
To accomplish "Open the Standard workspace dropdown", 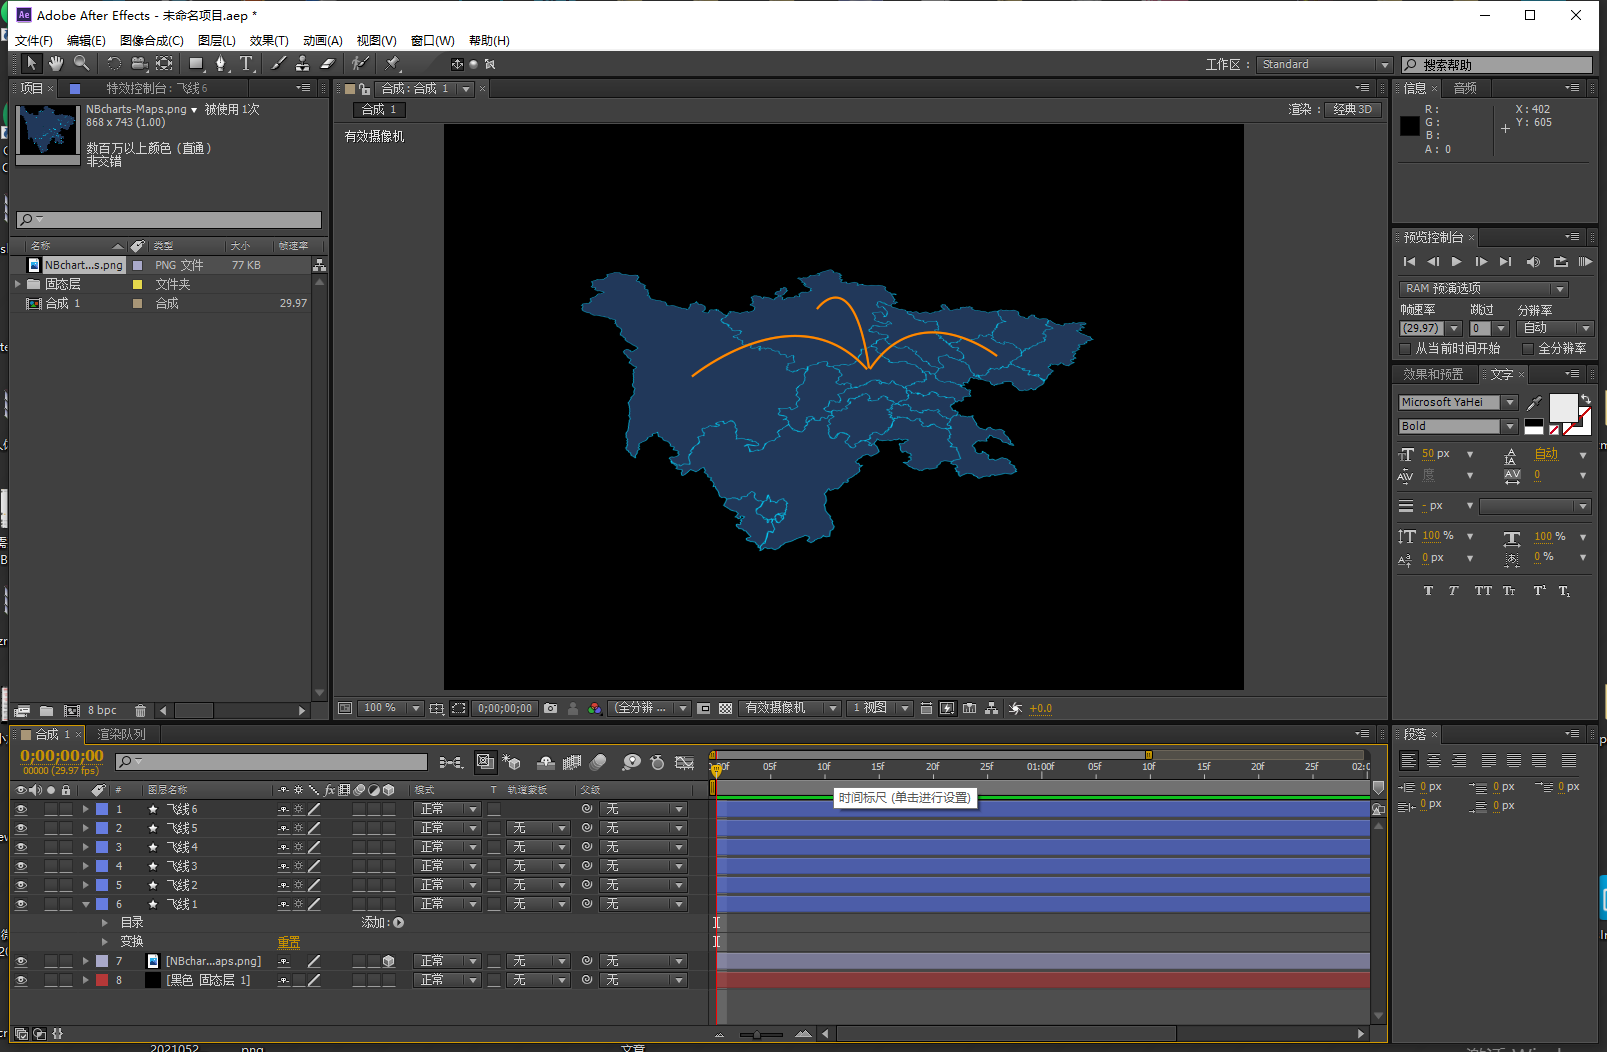I will coord(1324,64).
